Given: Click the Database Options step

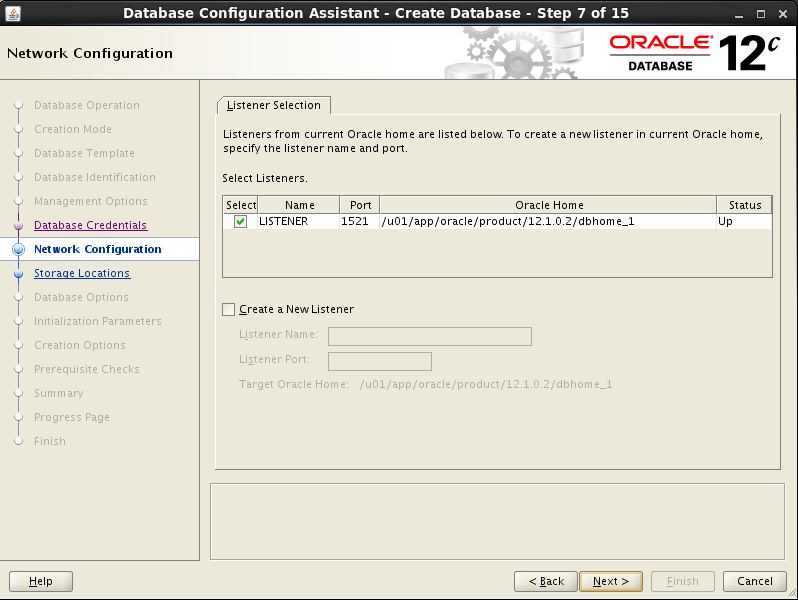Looking at the screenshot, I should 81,297.
